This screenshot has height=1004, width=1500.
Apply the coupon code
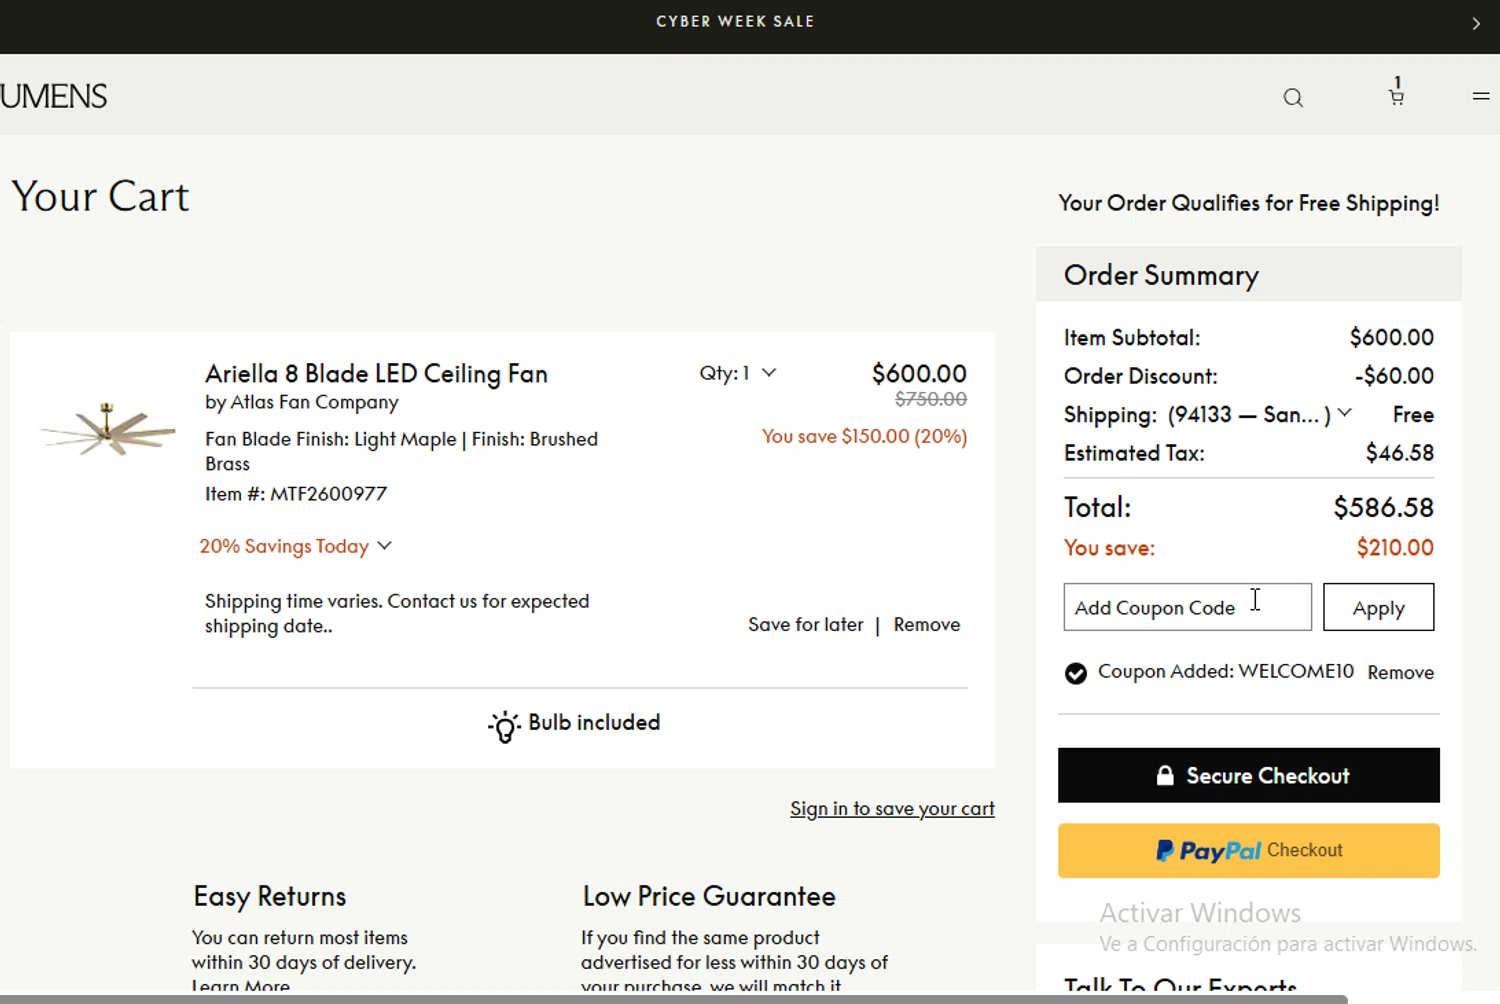pyautogui.click(x=1378, y=608)
